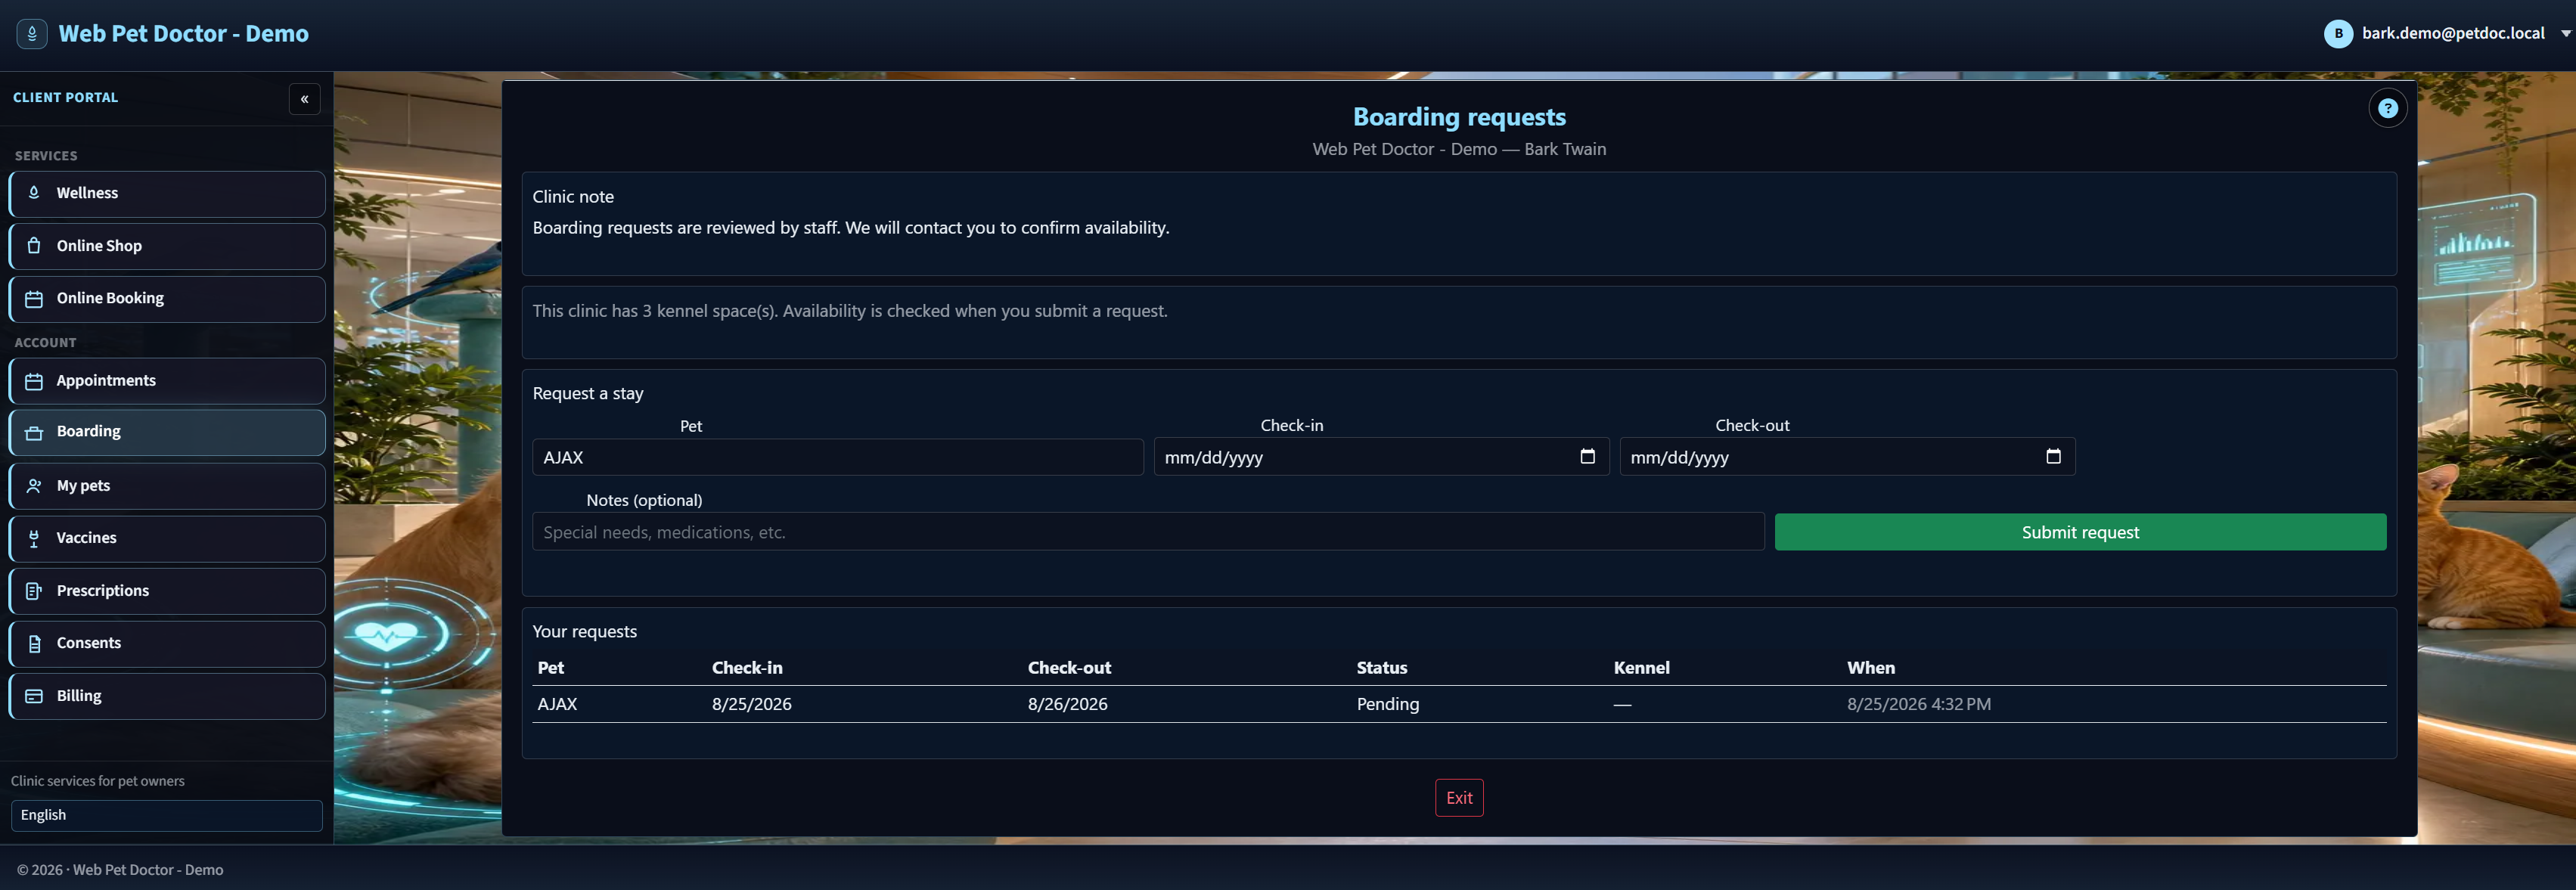Open the Check-in calendar picker icon
The height and width of the screenshot is (890, 2576).
pyautogui.click(x=1587, y=456)
